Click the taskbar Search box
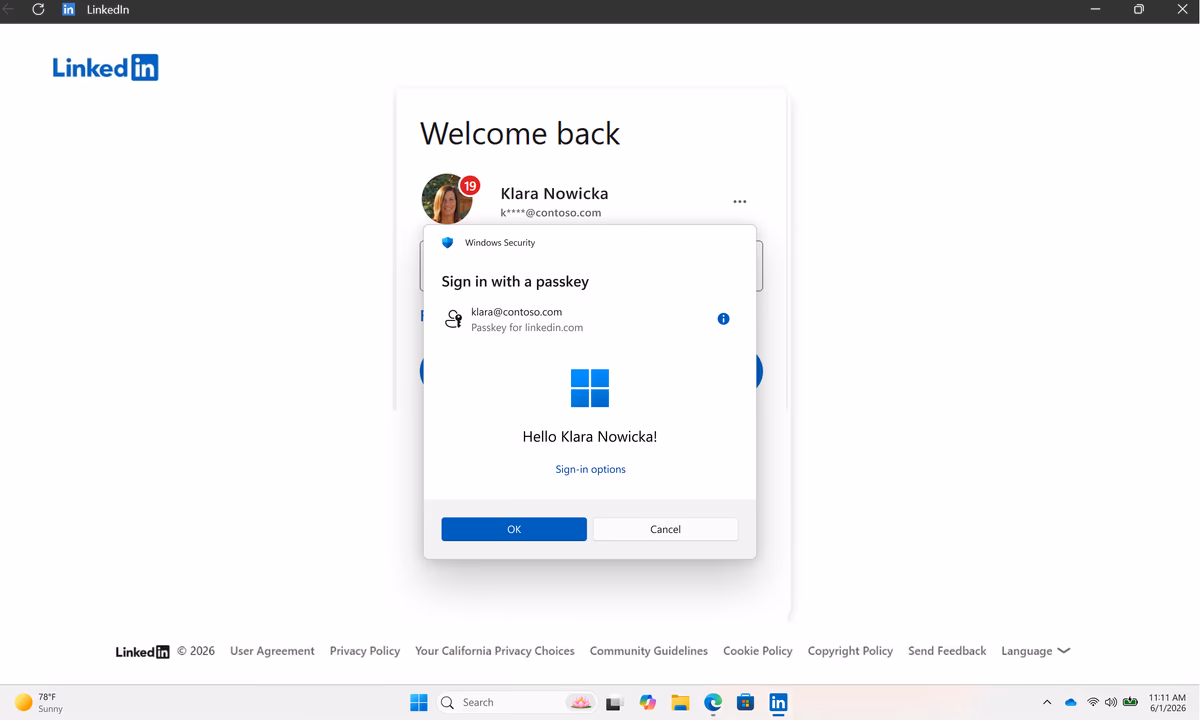 tap(517, 702)
